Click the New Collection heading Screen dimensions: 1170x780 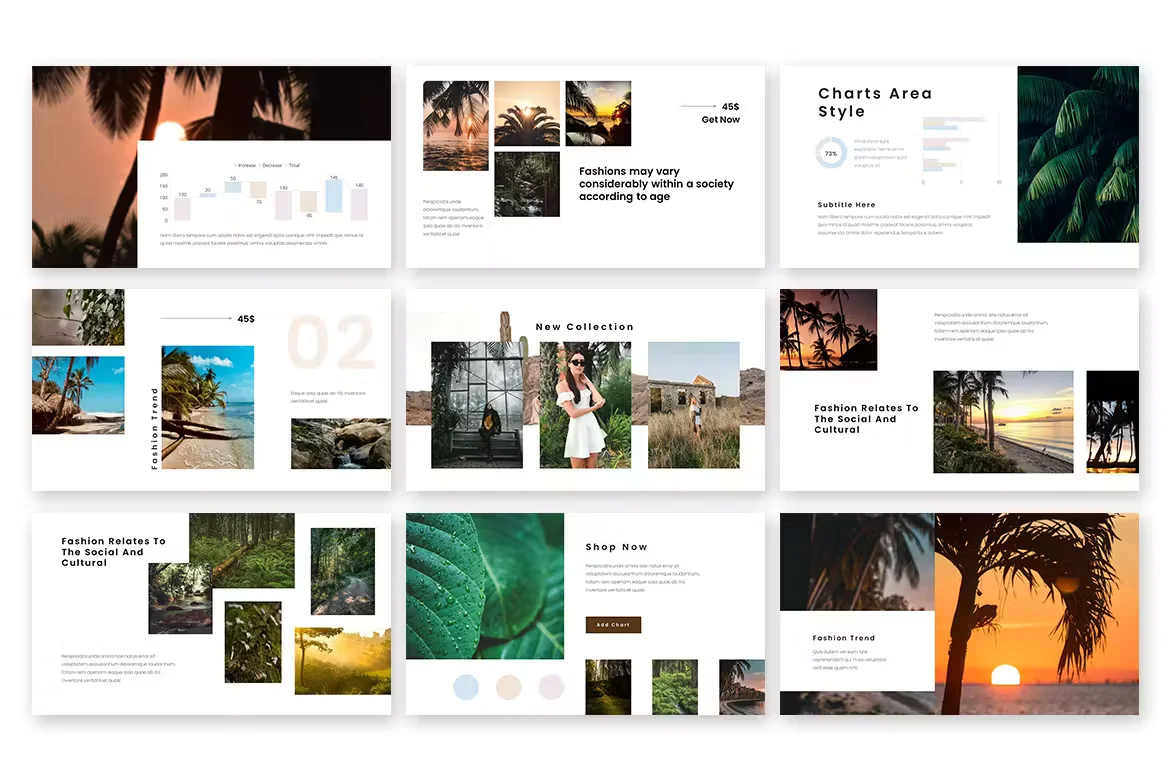click(585, 327)
